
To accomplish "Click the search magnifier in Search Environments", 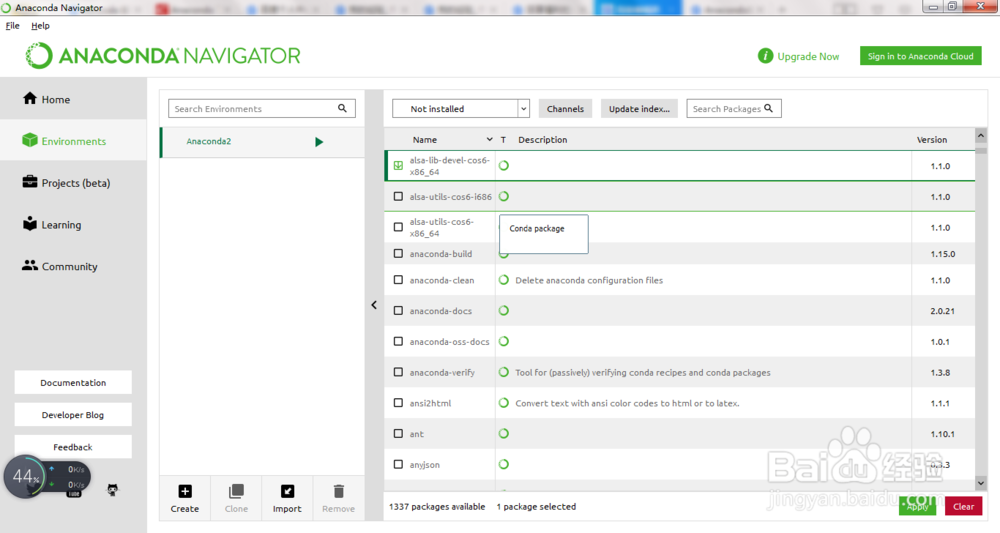I will click(342, 108).
